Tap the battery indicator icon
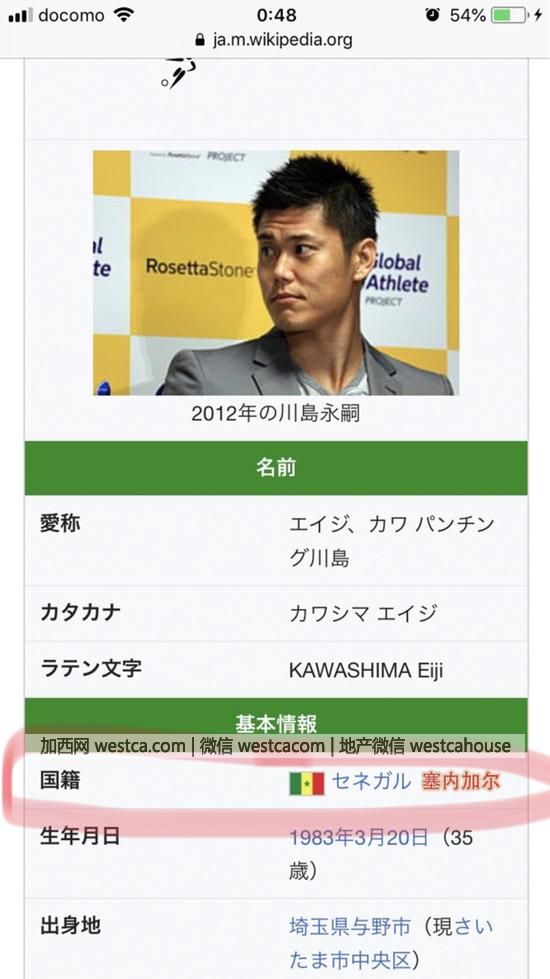550x979 pixels. pos(509,15)
